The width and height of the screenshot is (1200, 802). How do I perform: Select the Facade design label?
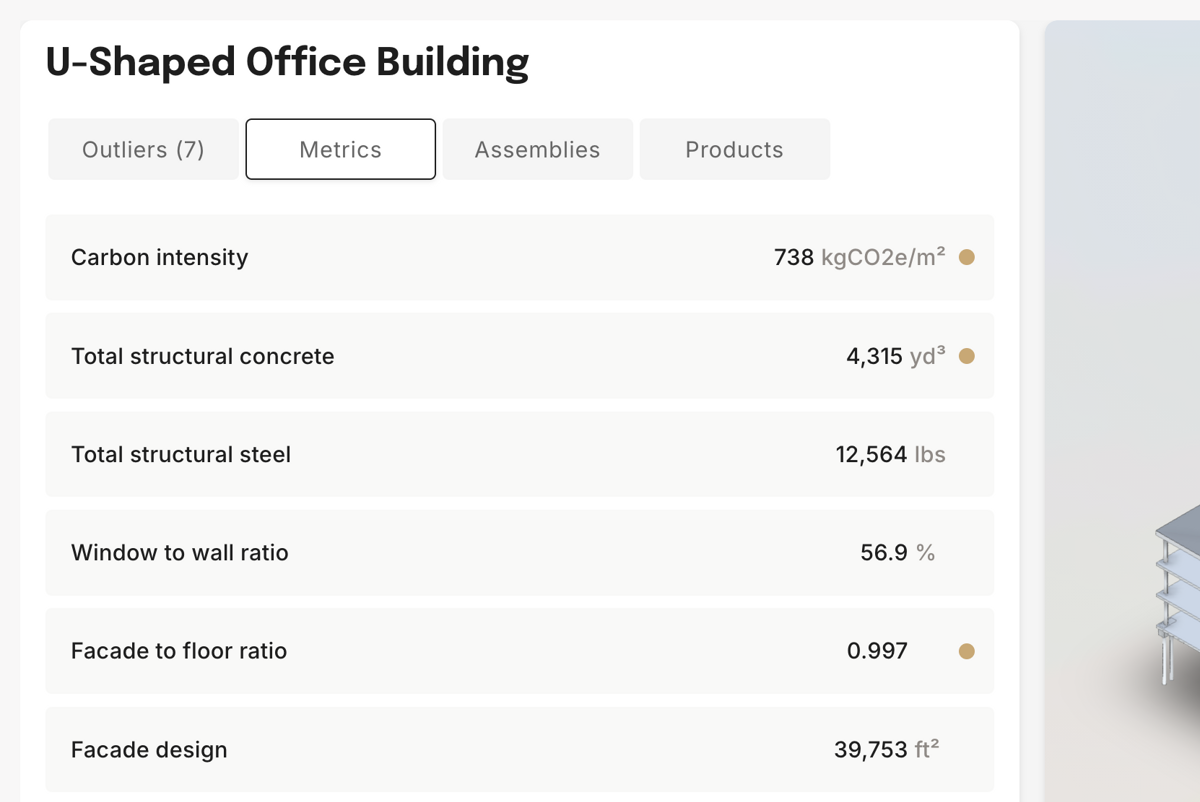pyautogui.click(x=149, y=749)
